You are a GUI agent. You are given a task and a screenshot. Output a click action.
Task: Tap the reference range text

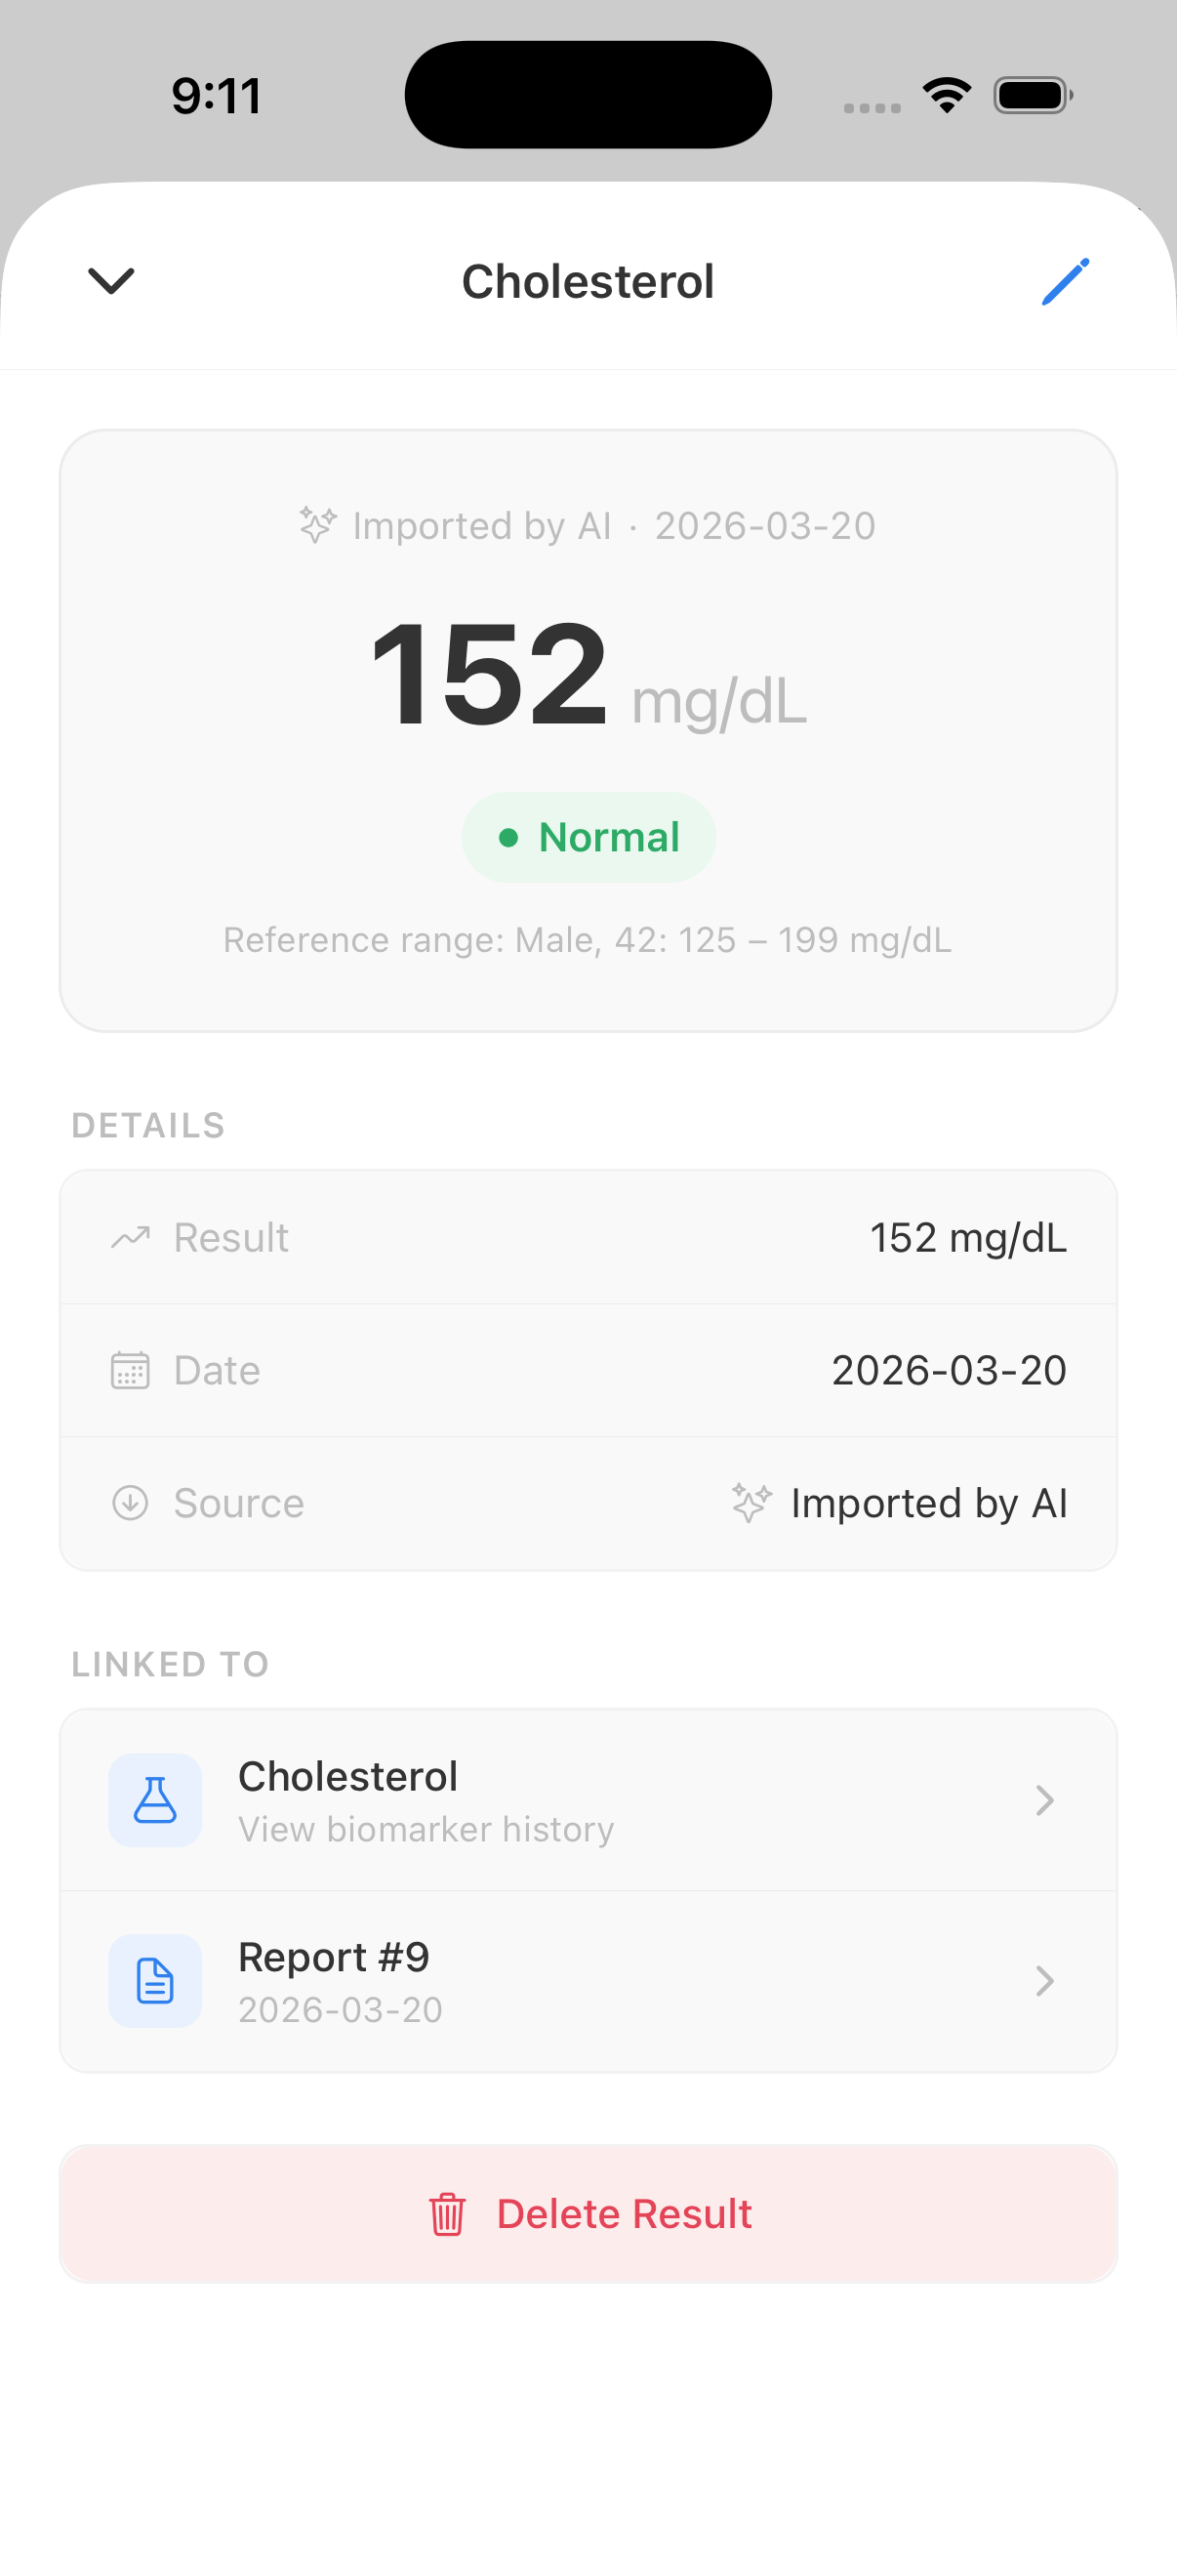coord(588,940)
